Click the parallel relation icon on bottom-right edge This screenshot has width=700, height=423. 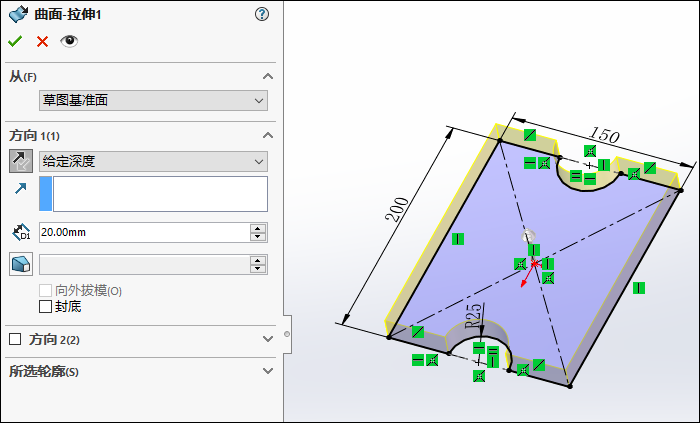click(x=539, y=365)
